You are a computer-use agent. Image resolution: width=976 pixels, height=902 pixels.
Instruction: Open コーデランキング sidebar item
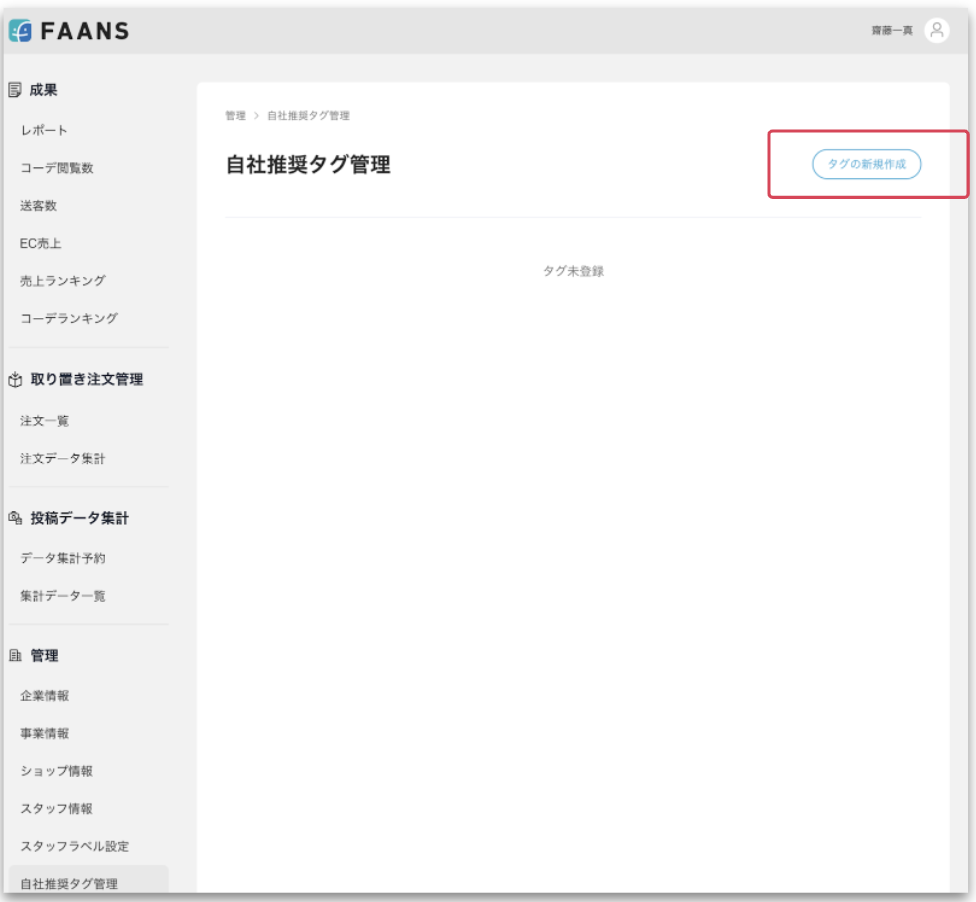pyautogui.click(x=69, y=318)
